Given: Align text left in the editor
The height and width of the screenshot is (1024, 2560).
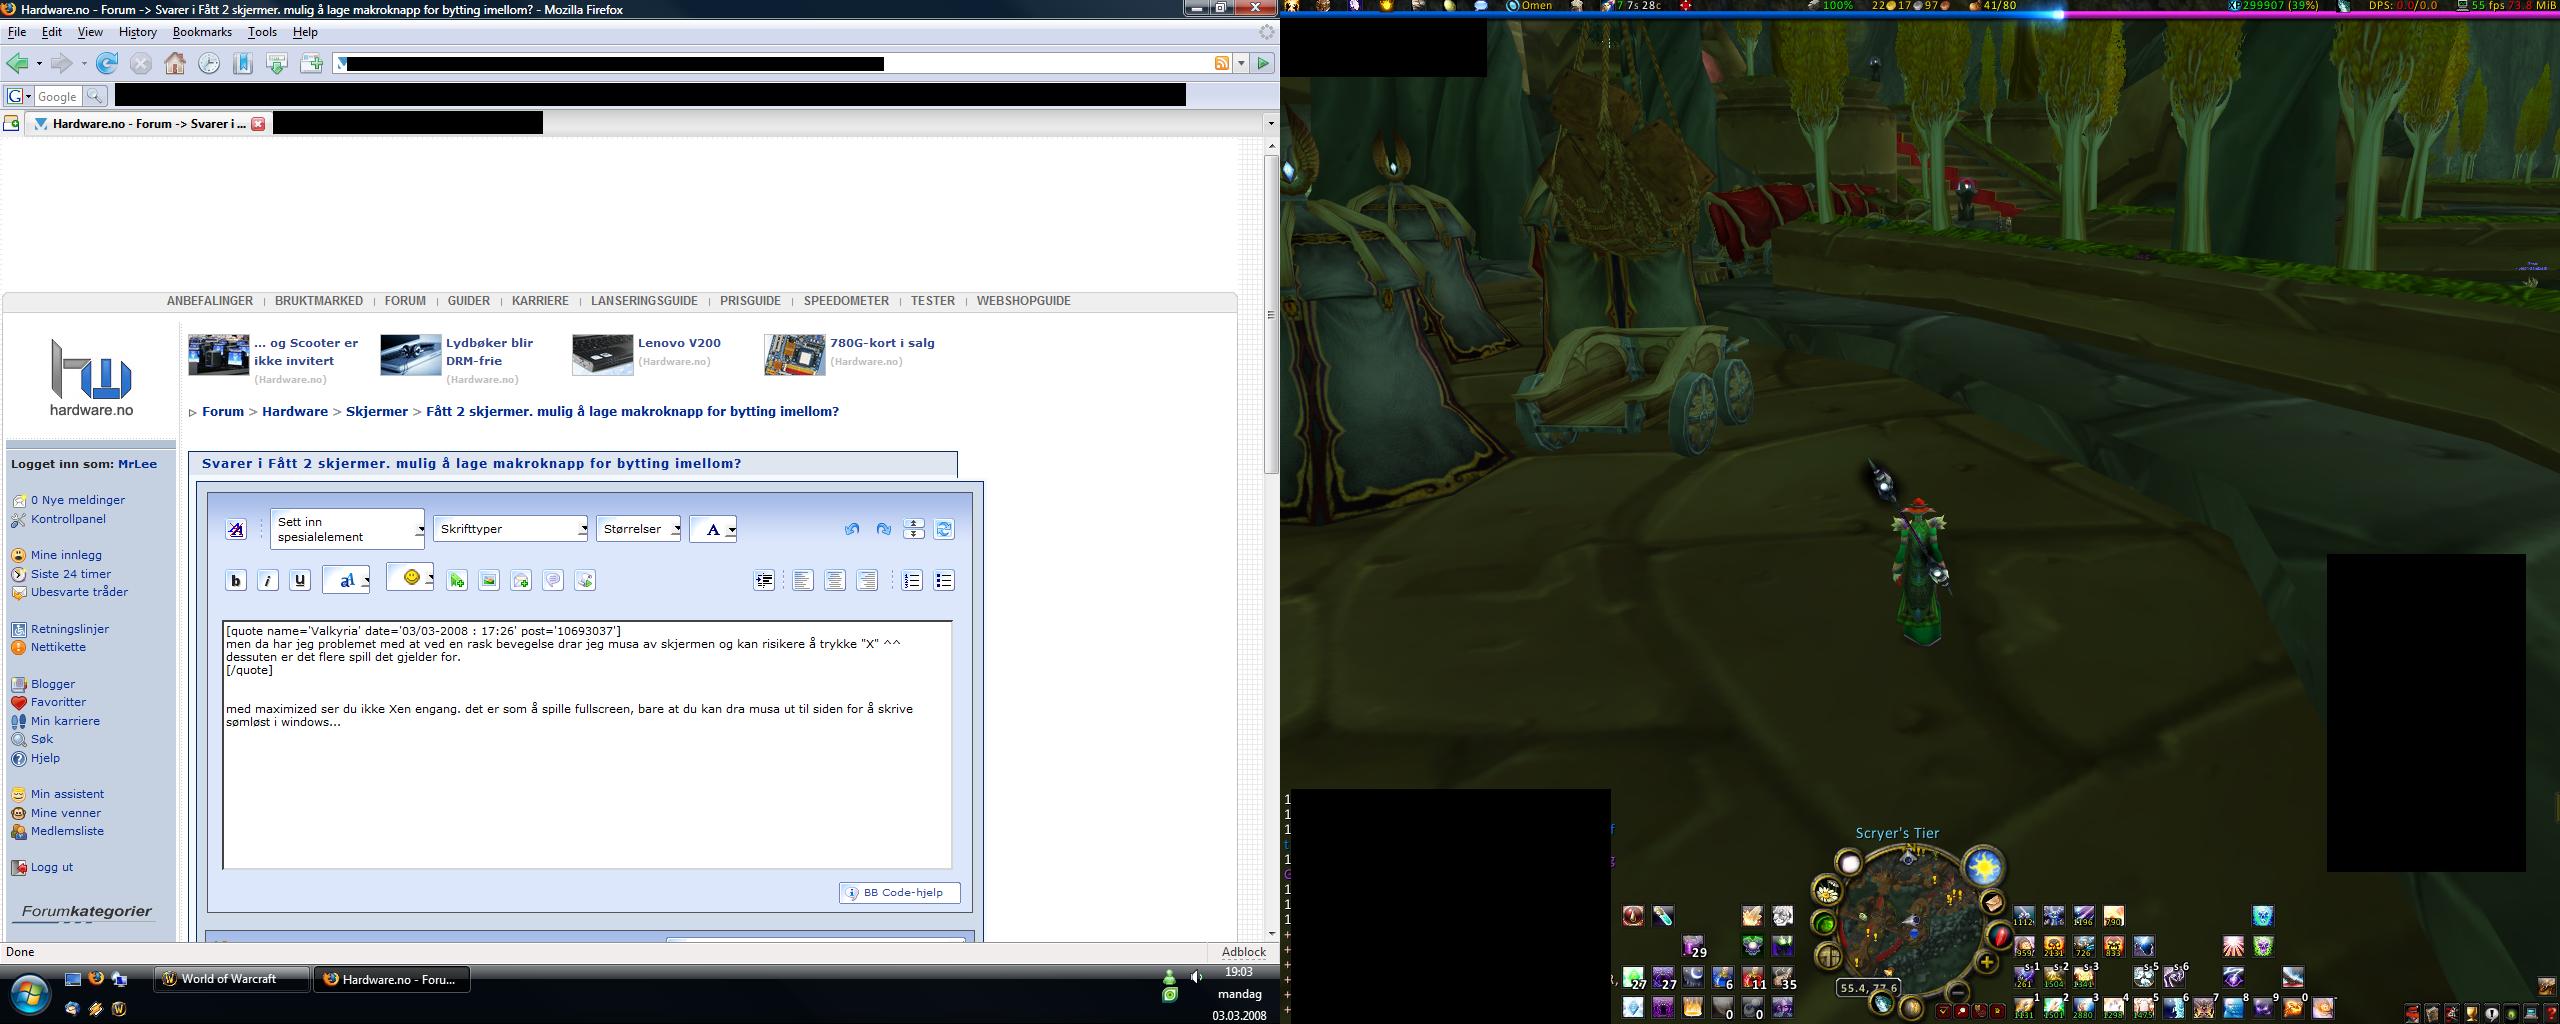Looking at the screenshot, I should coord(803,580).
